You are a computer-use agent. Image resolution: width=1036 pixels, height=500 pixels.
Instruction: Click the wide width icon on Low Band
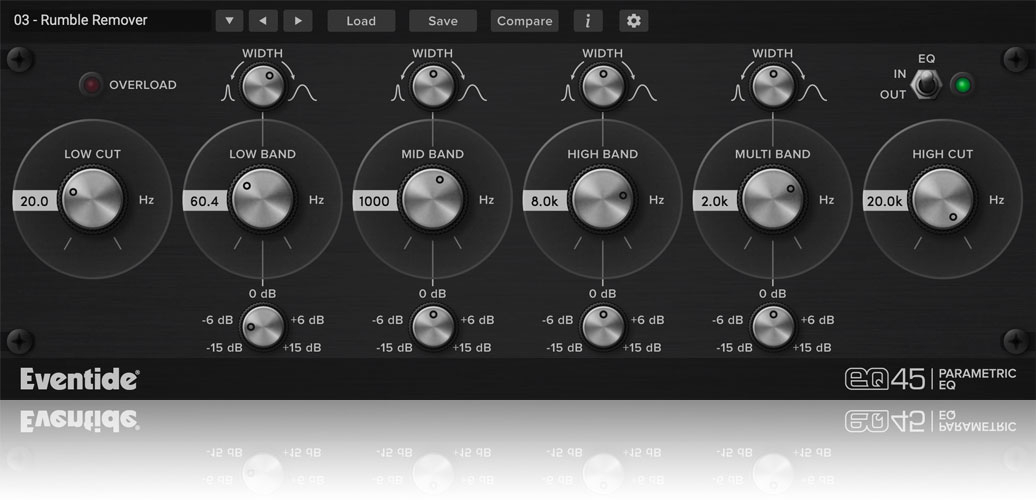(x=303, y=94)
